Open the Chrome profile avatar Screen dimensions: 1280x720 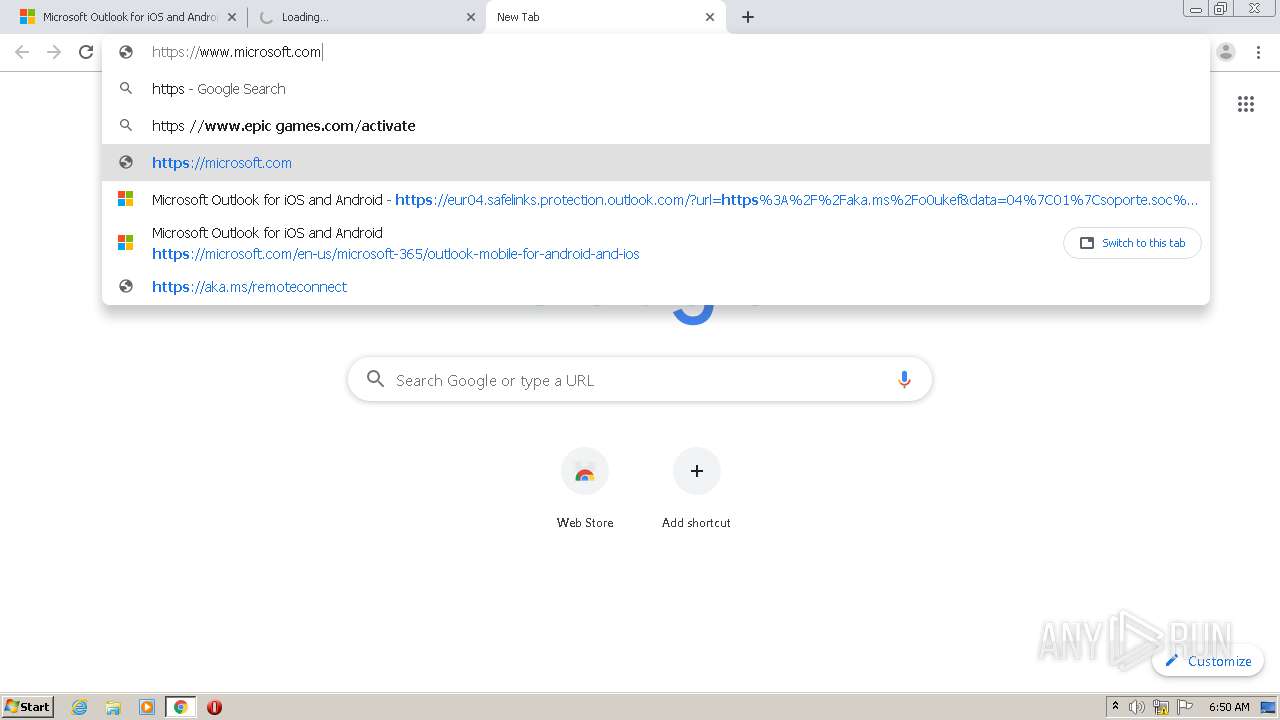click(1226, 52)
